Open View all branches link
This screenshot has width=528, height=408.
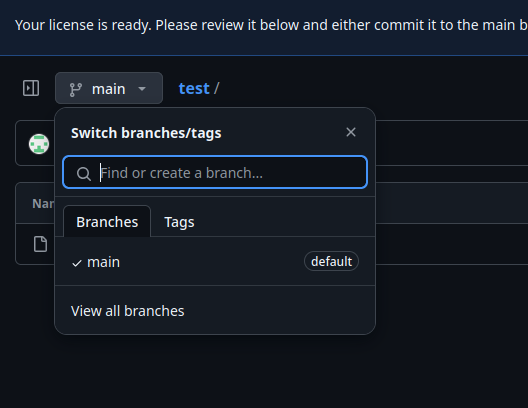point(128,311)
